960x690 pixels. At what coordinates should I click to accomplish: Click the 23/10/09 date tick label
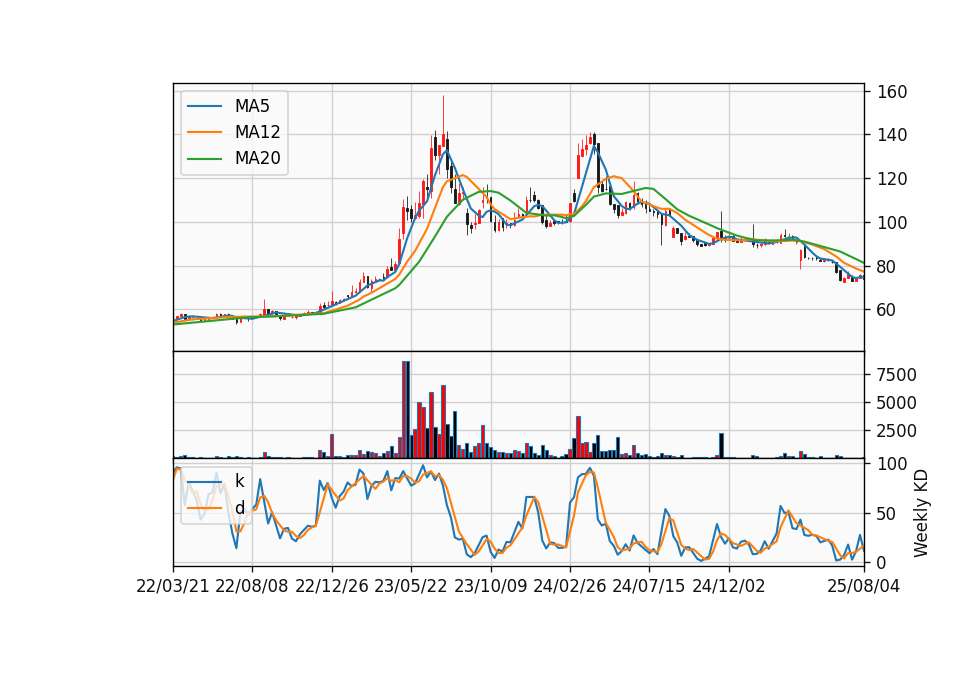490,586
